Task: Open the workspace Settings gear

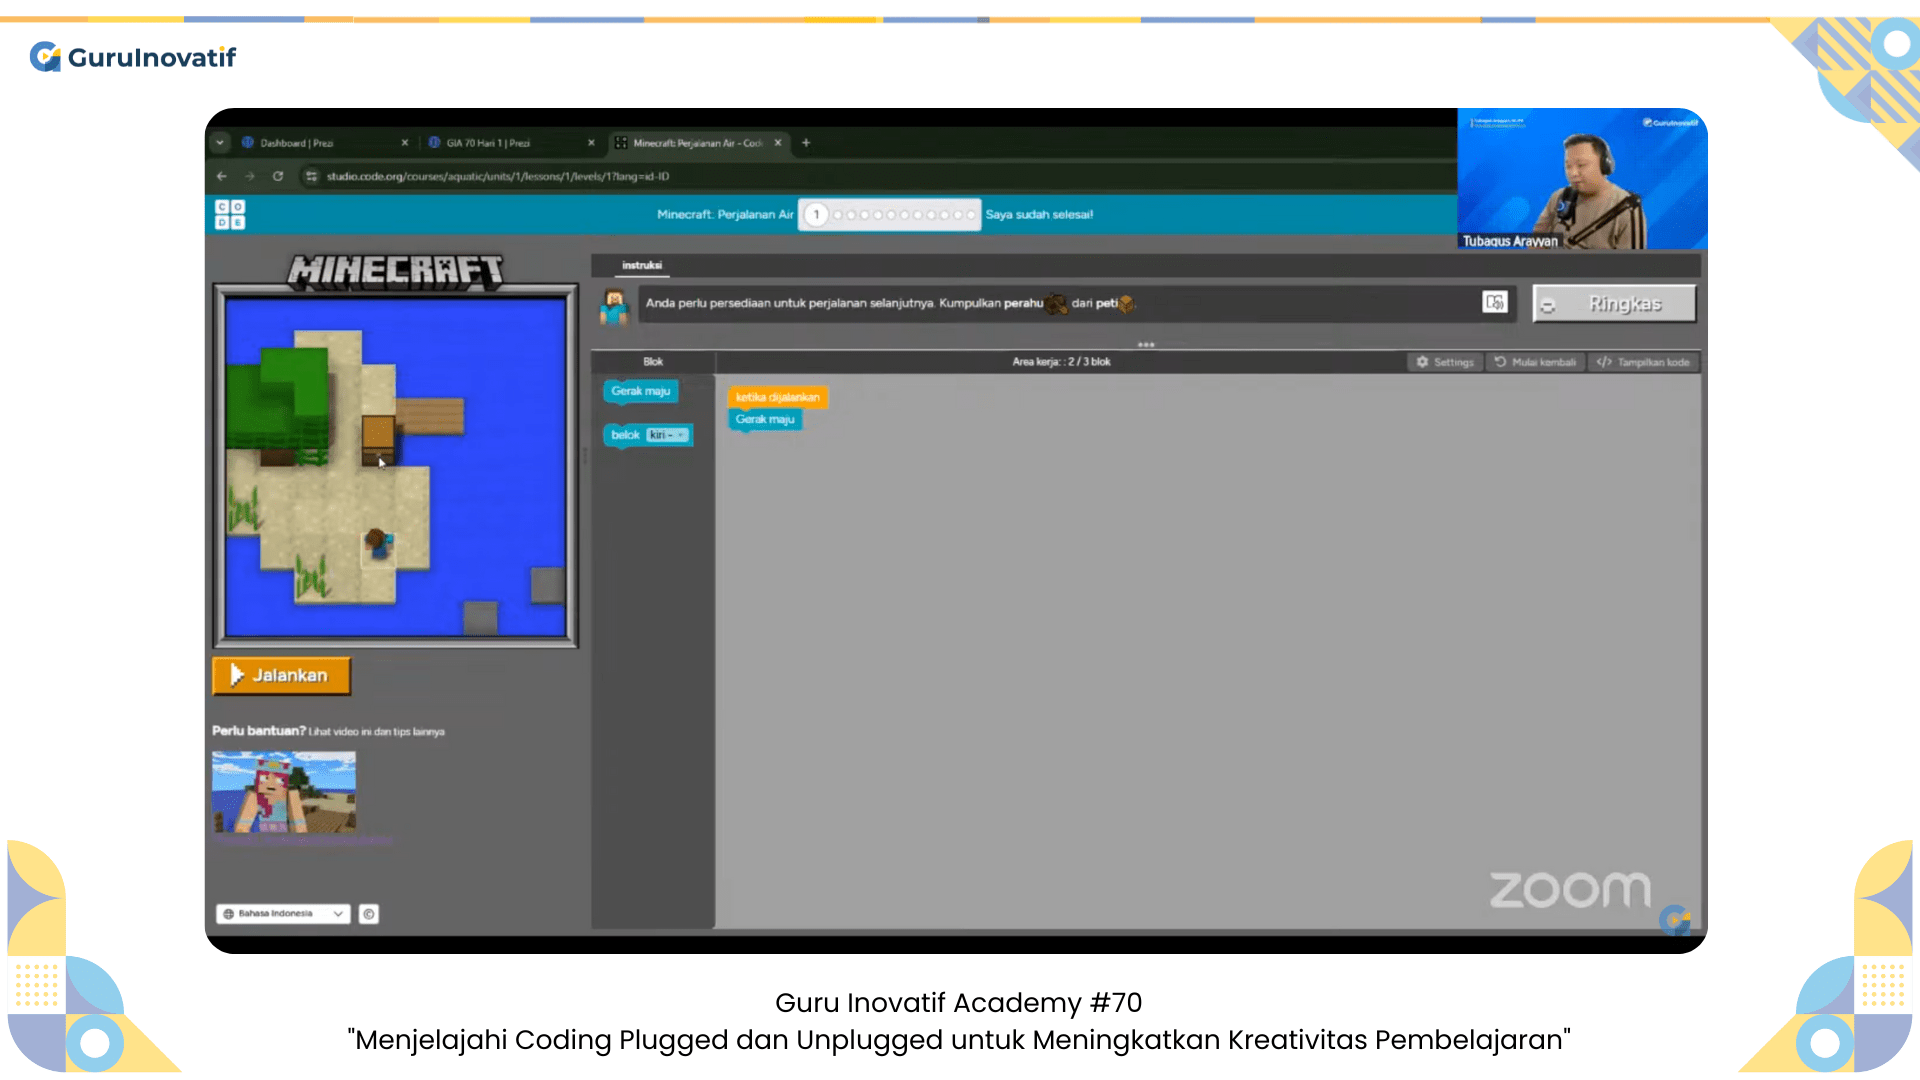Action: pyautogui.click(x=1444, y=362)
